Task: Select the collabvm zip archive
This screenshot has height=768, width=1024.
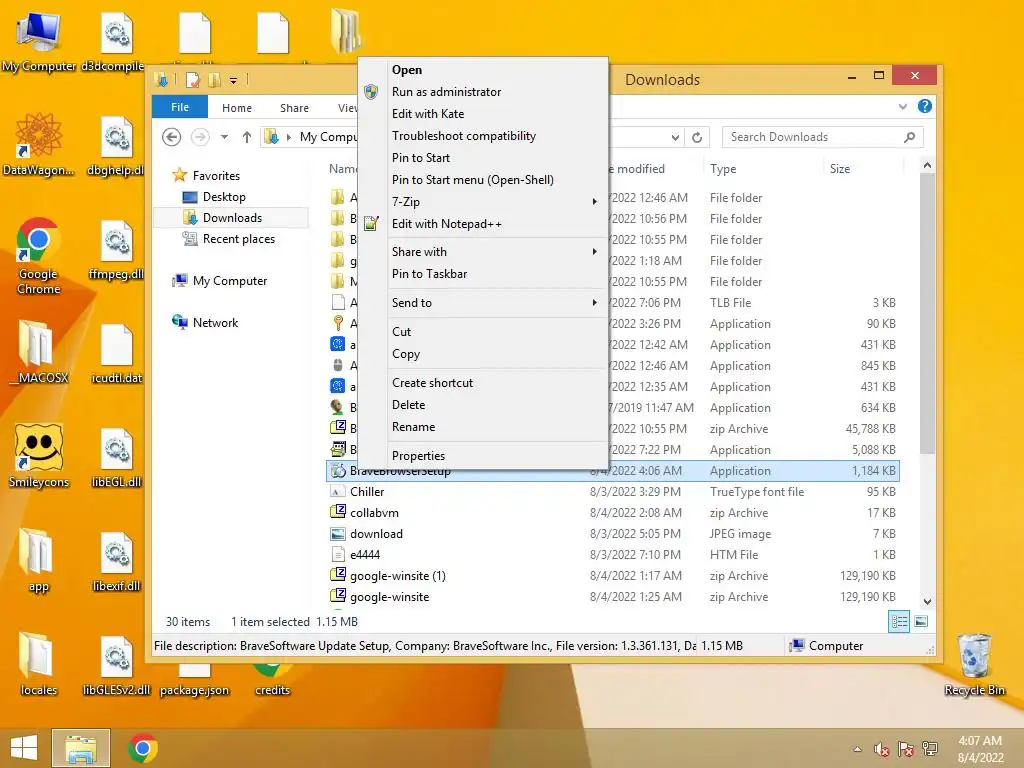Action: click(613, 513)
